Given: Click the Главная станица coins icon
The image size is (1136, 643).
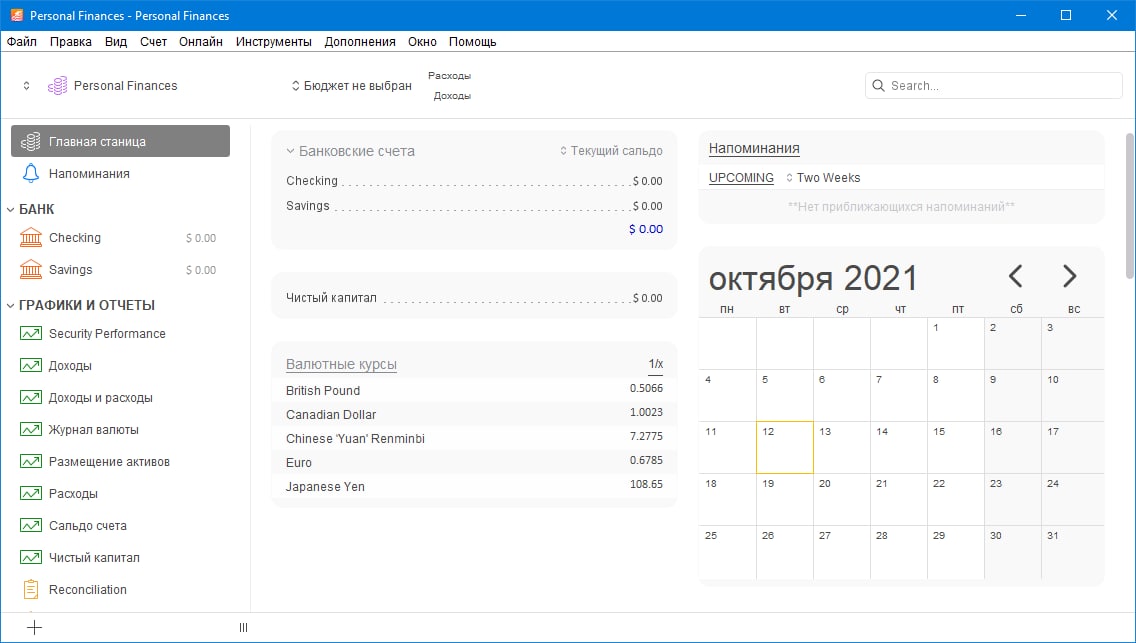Looking at the screenshot, I should click(30, 141).
